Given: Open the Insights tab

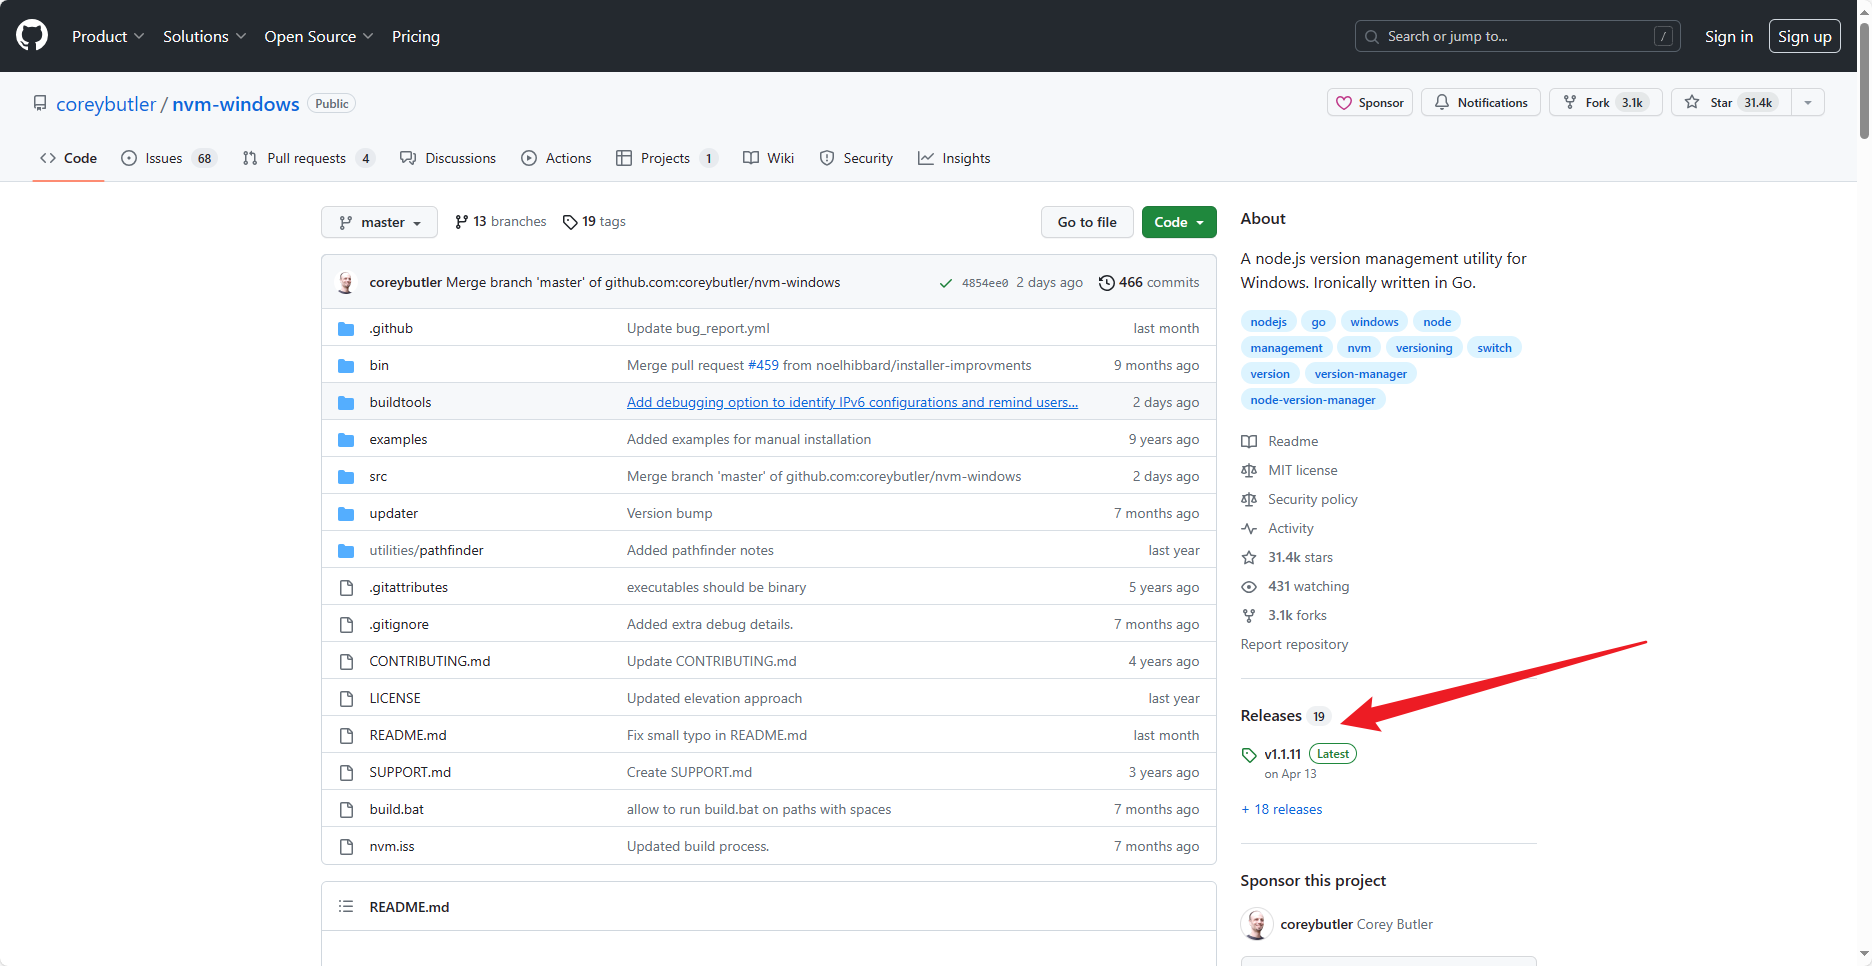Looking at the screenshot, I should 954,158.
